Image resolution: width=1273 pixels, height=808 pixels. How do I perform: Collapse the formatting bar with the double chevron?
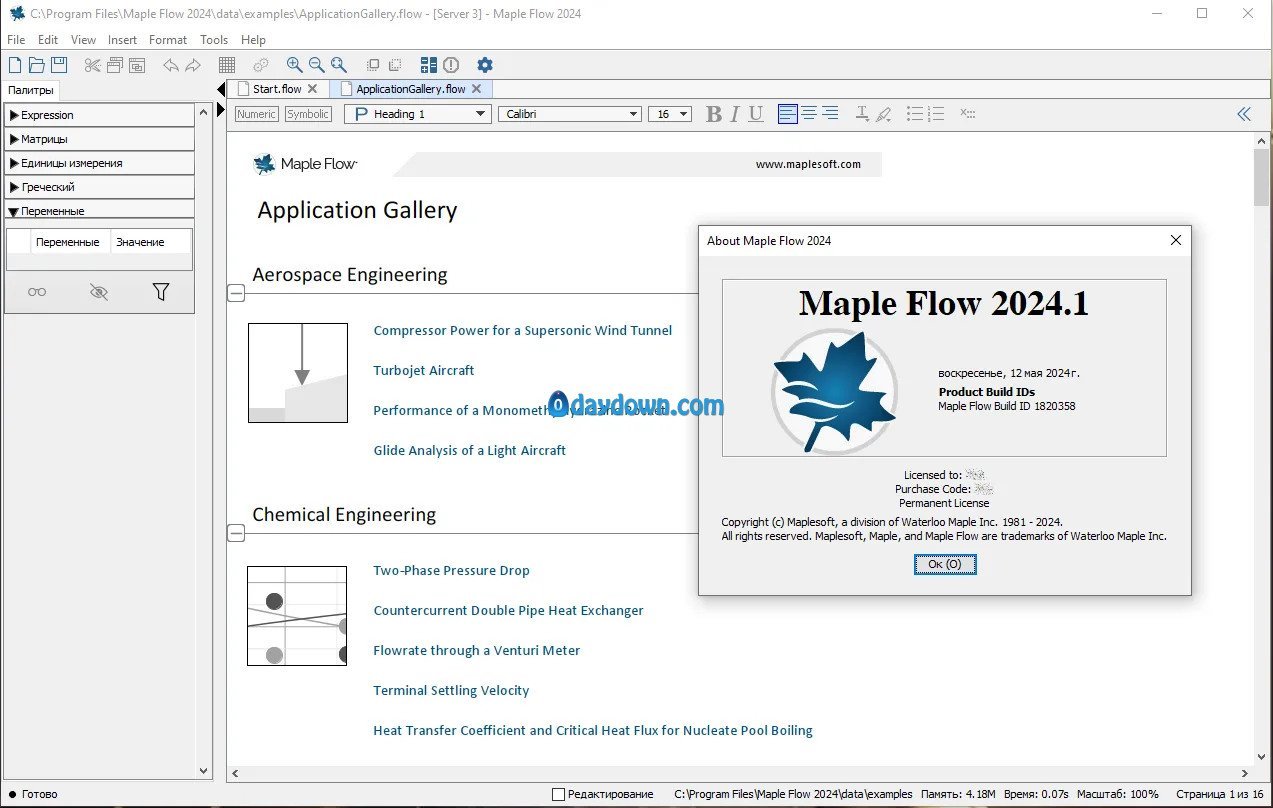(x=1244, y=114)
